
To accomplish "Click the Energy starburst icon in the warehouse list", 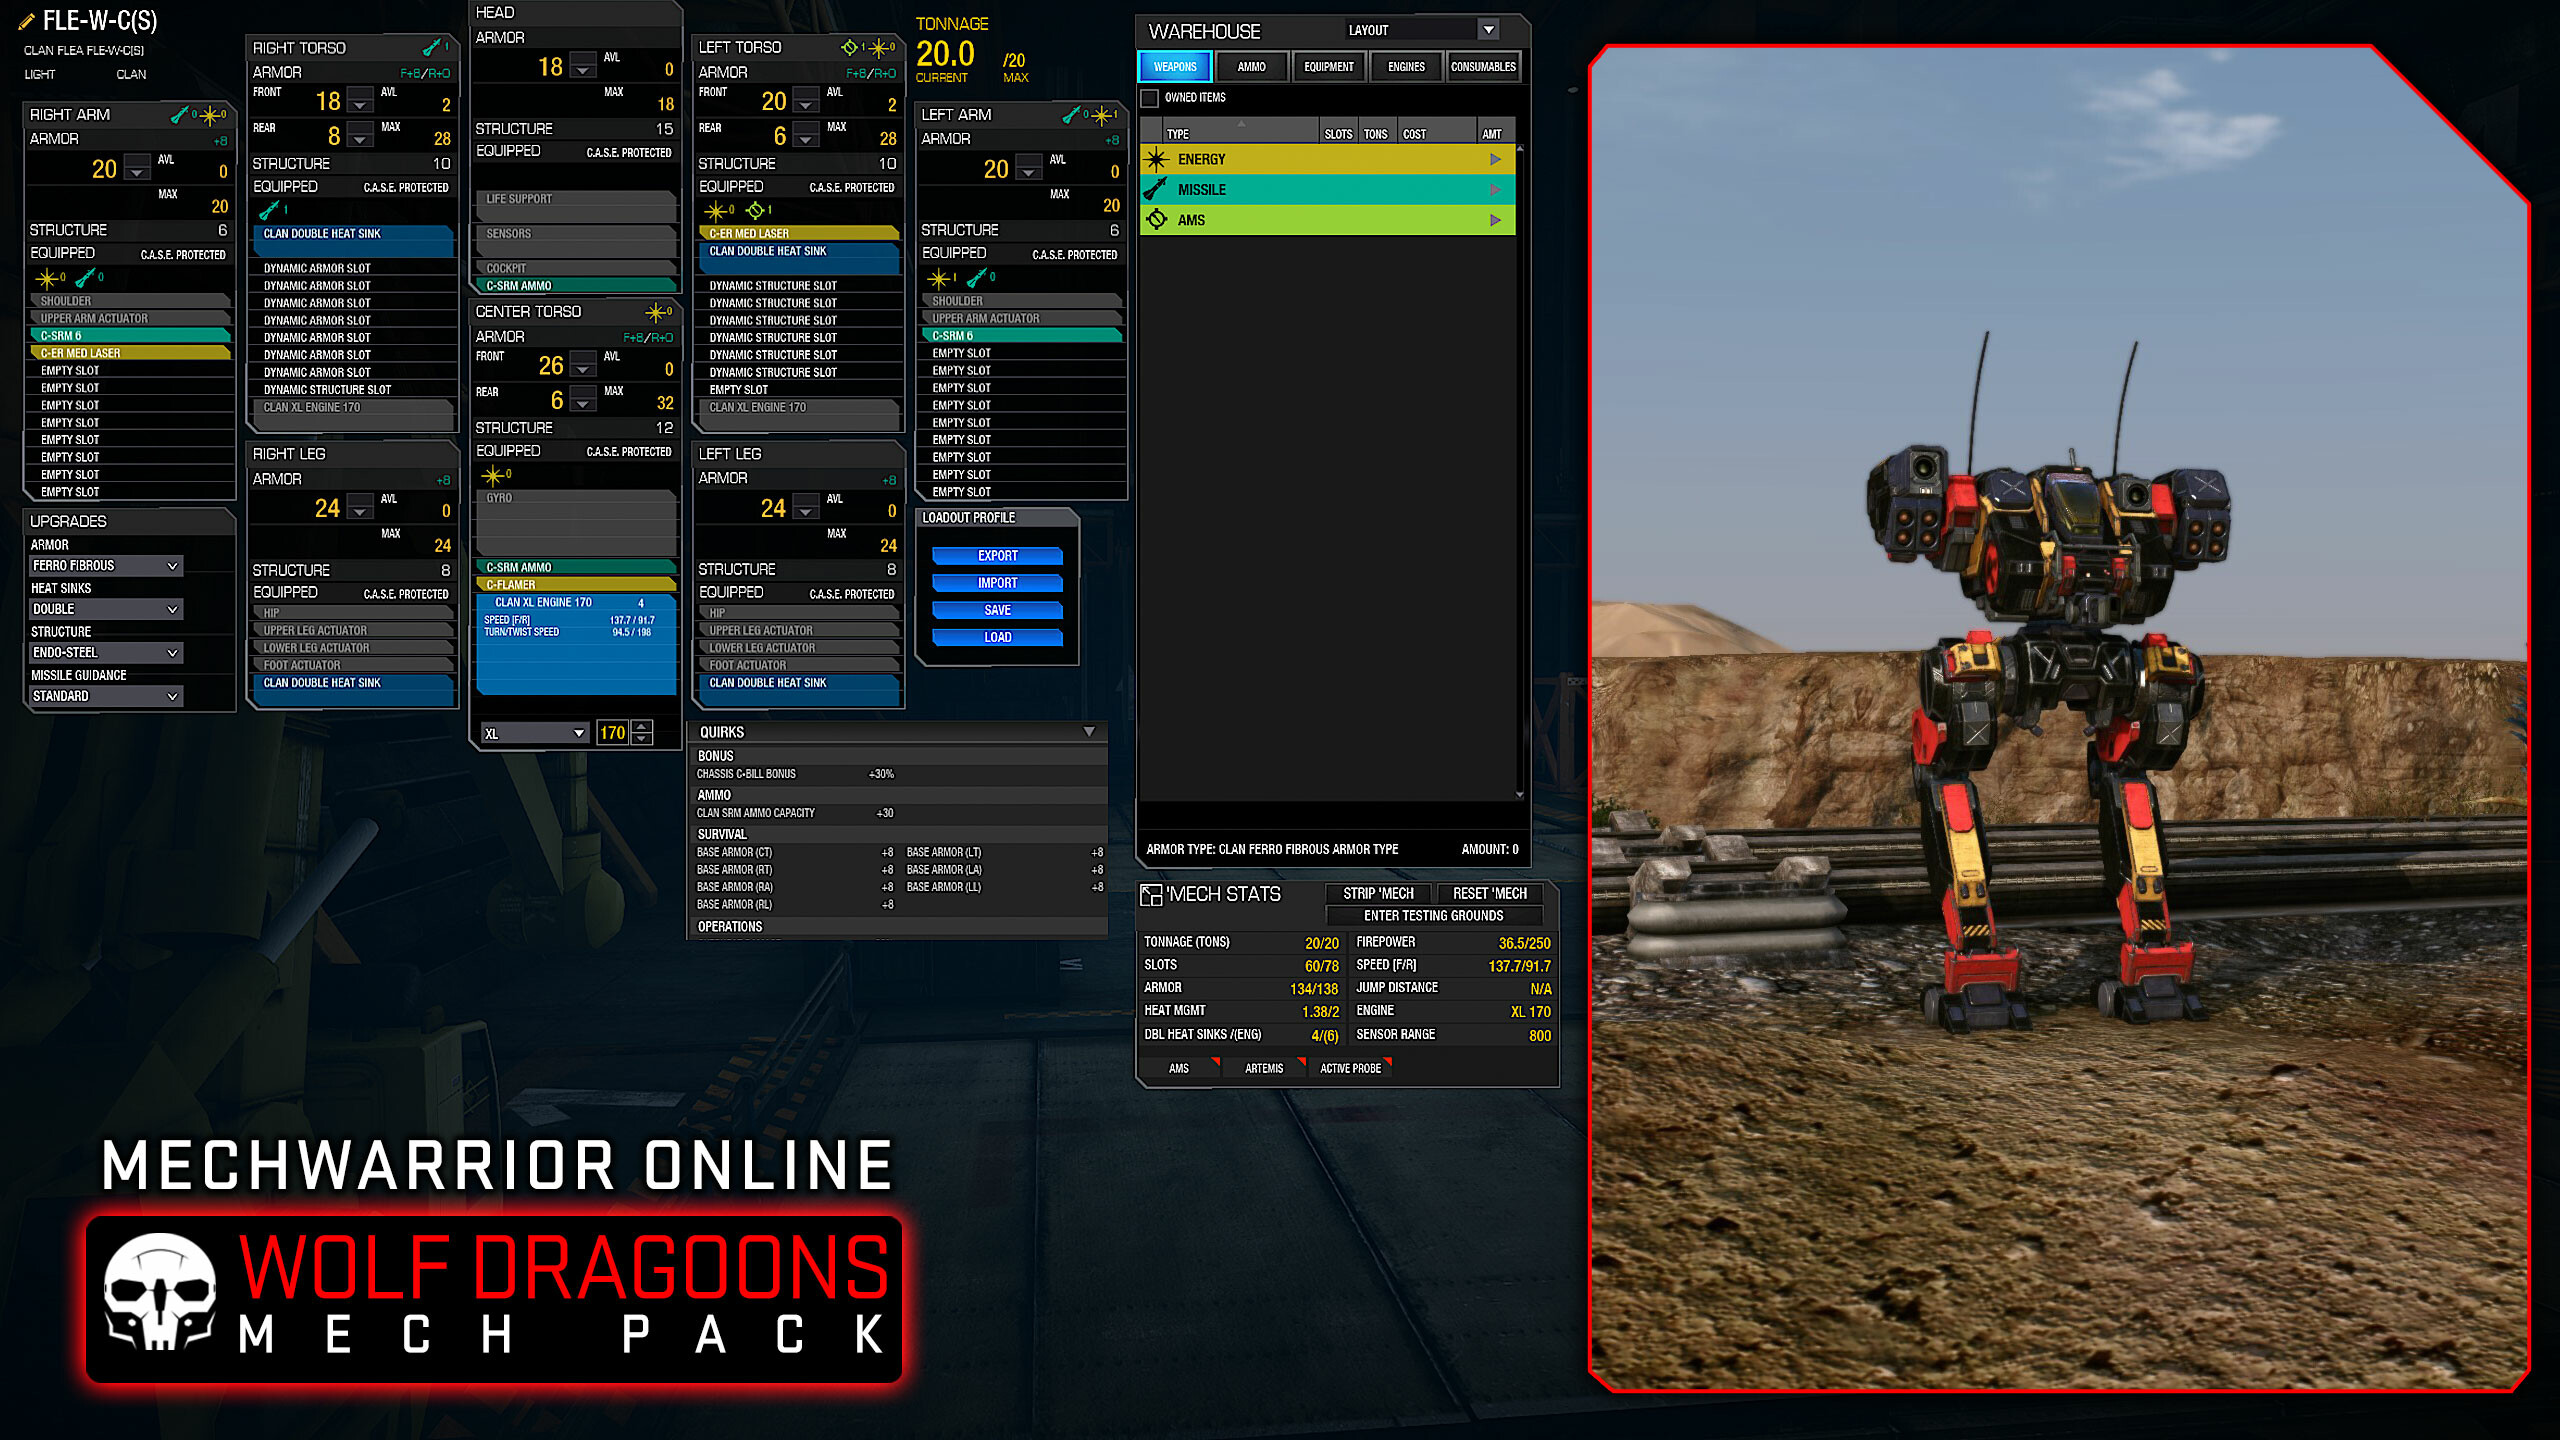I will (x=1157, y=158).
